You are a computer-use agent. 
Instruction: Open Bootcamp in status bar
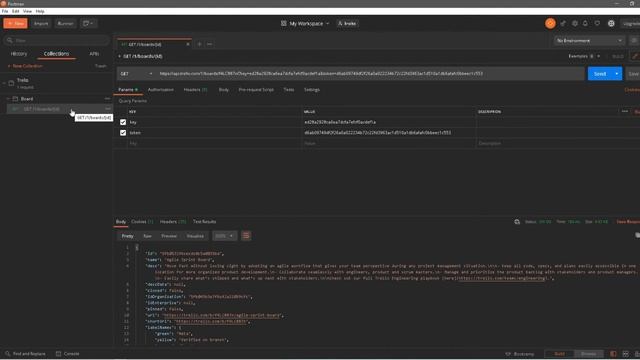coord(520,354)
